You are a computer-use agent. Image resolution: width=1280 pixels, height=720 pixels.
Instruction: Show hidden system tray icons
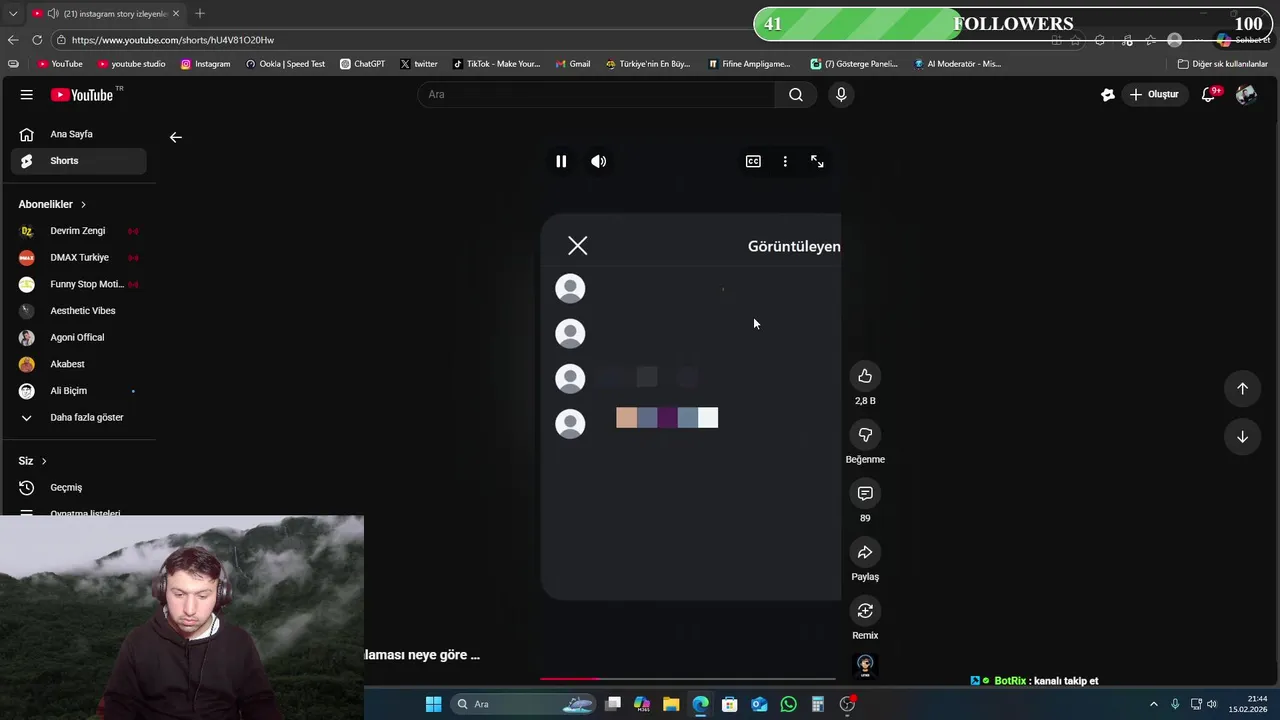(x=1153, y=704)
